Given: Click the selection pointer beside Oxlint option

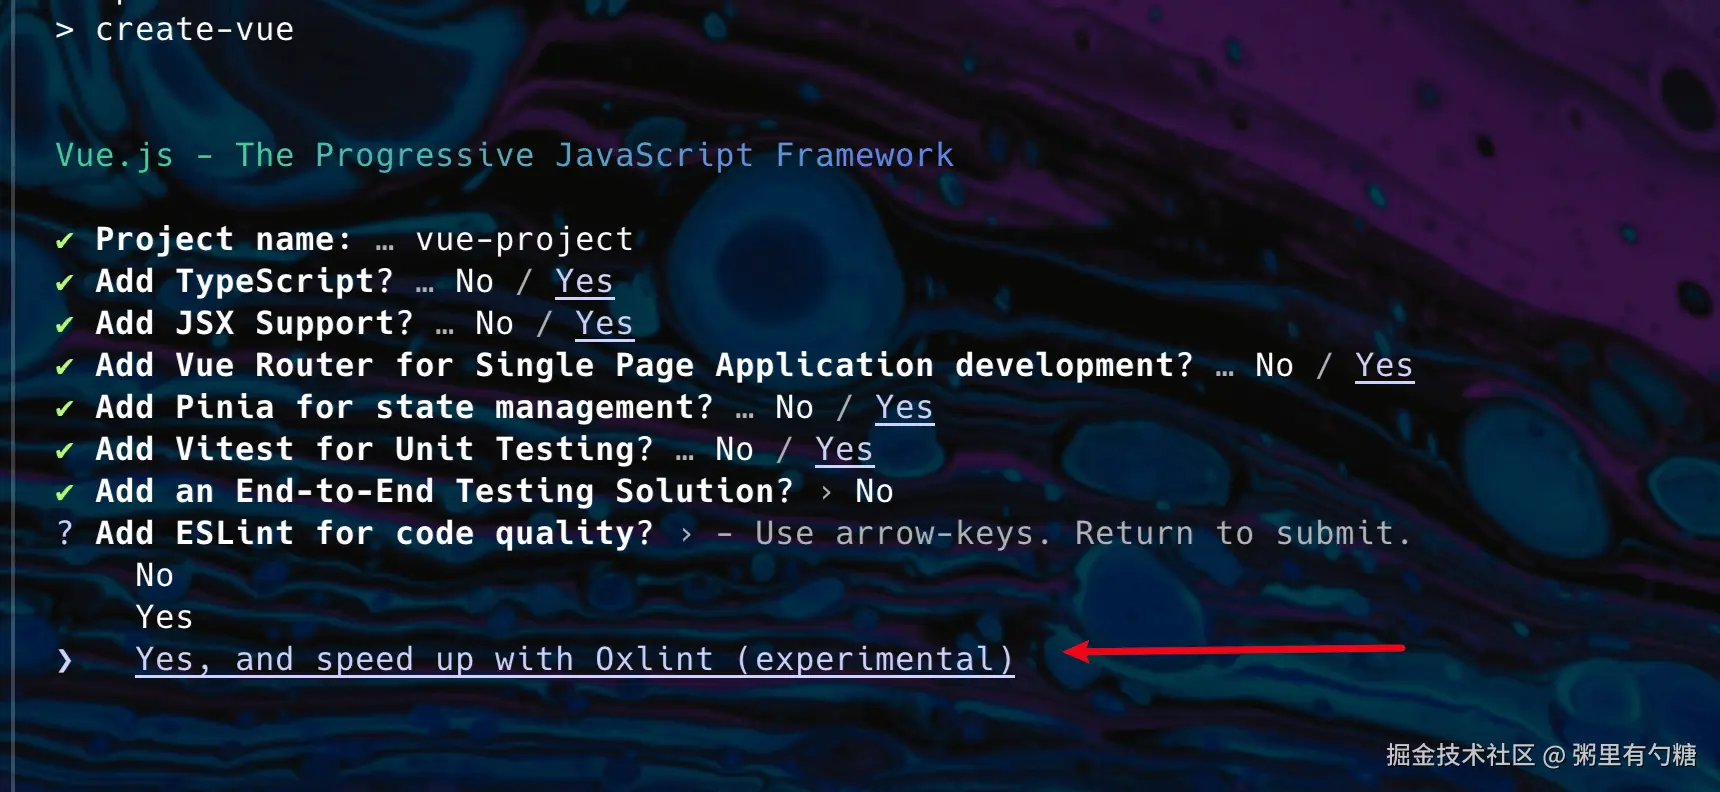Looking at the screenshot, I should 65,660.
